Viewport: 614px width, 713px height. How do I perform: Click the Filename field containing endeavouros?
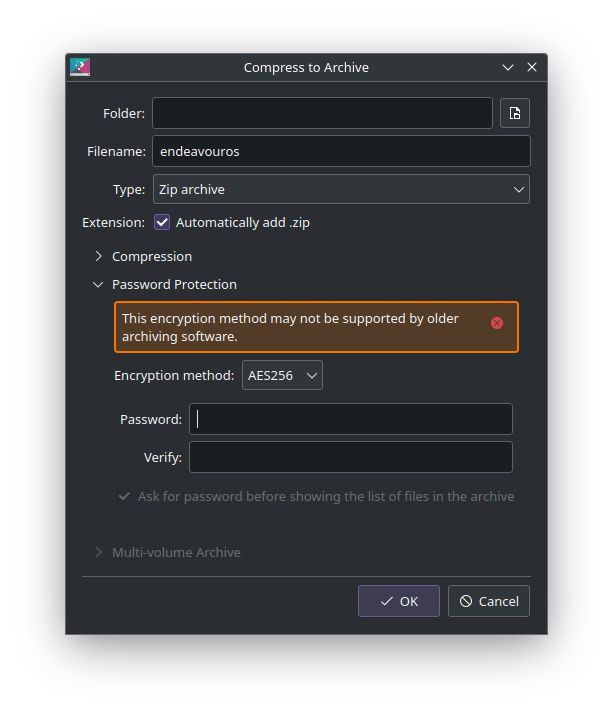pyautogui.click(x=341, y=151)
